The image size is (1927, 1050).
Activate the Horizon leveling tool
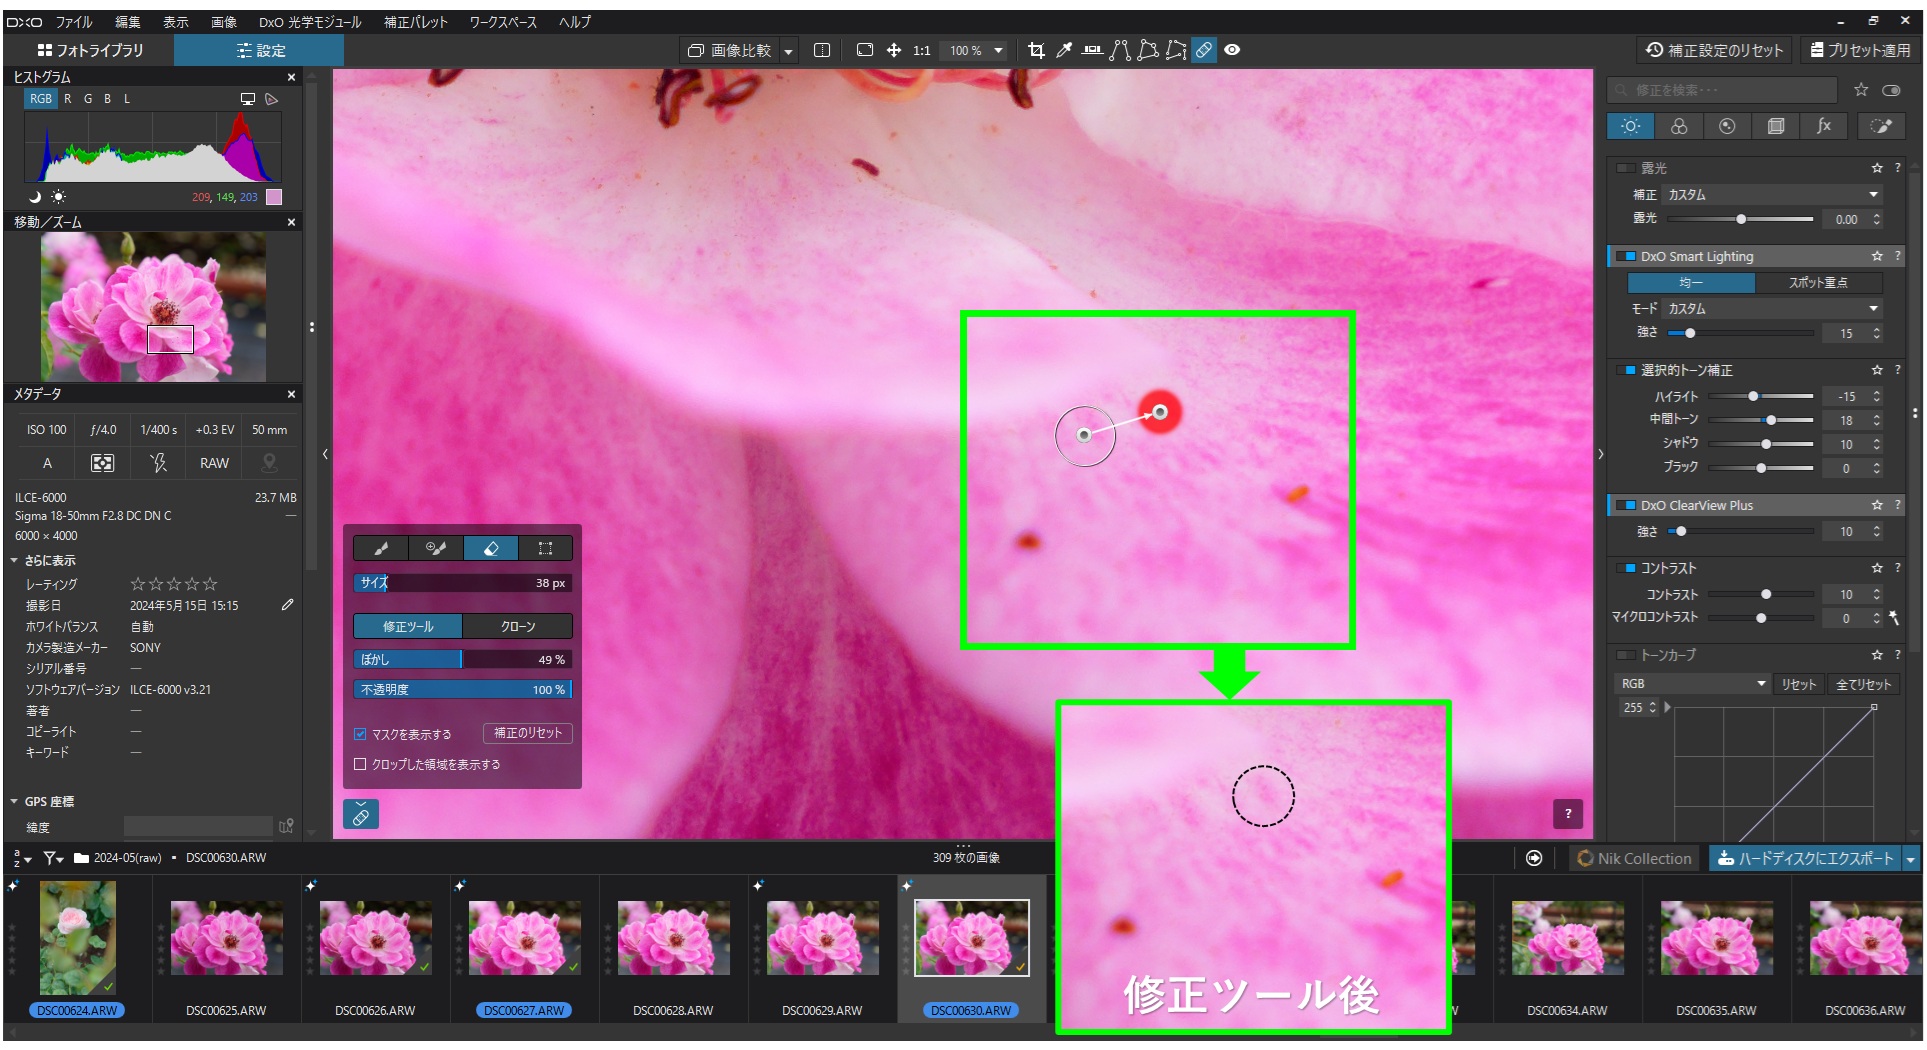tap(1092, 50)
